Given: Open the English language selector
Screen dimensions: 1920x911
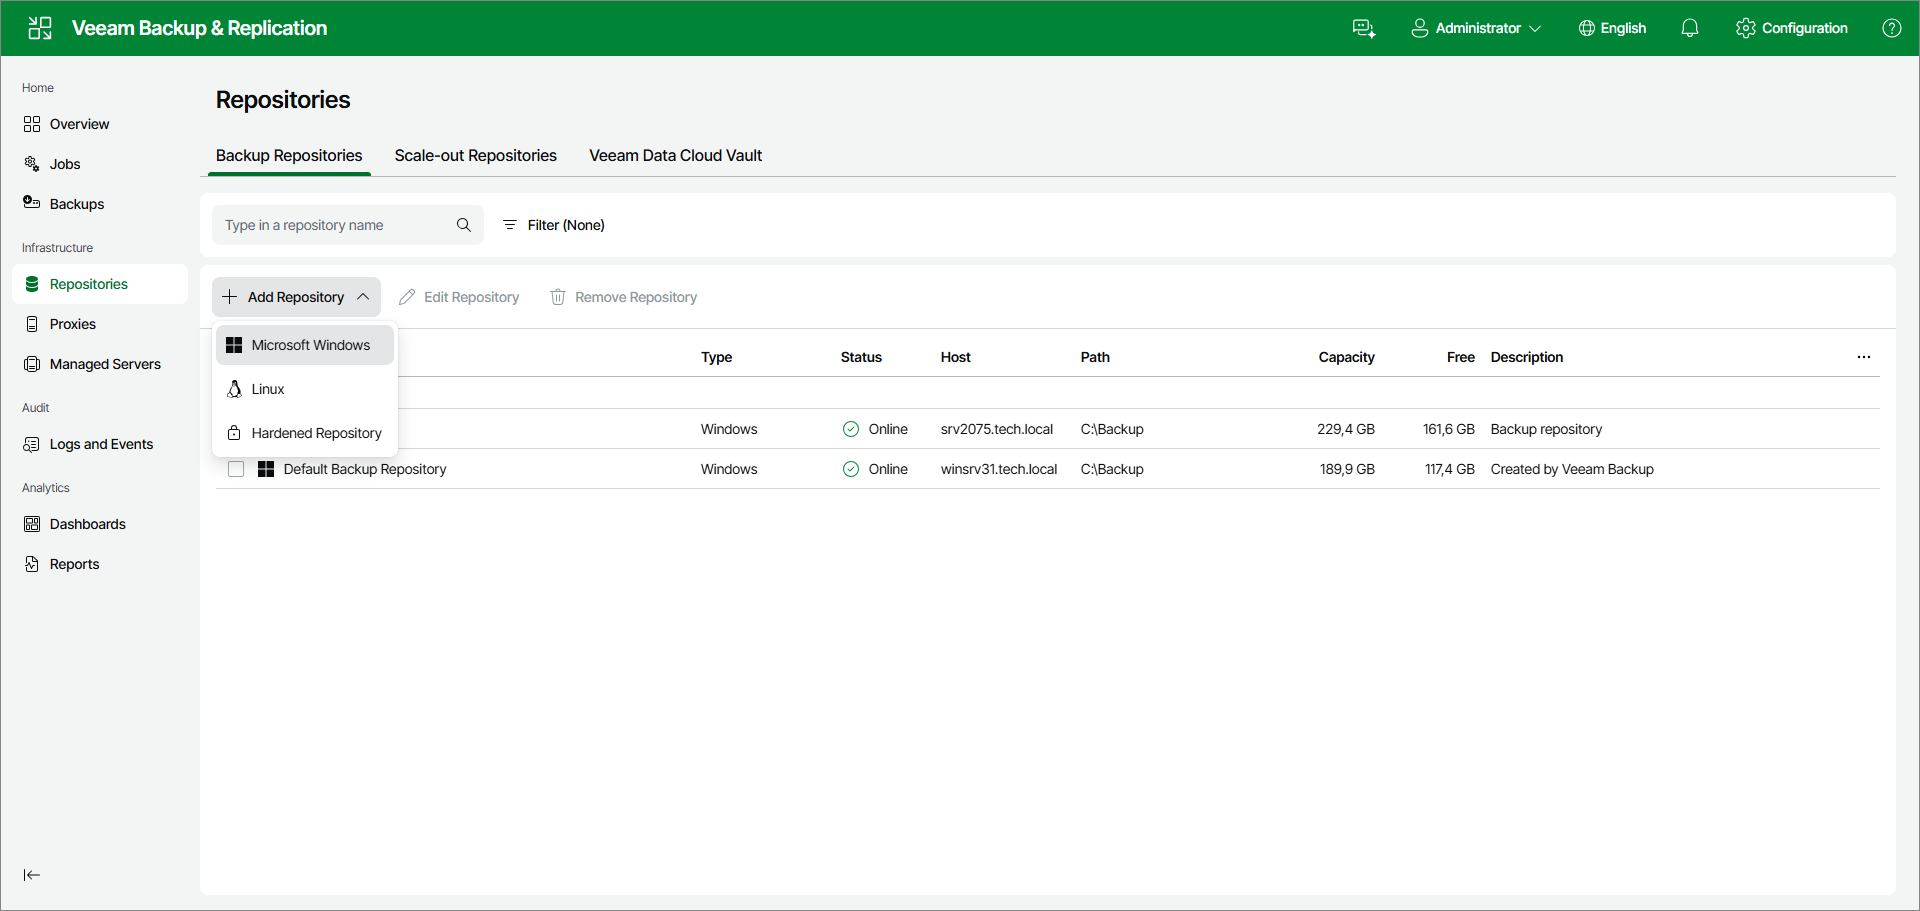Looking at the screenshot, I should (x=1612, y=28).
